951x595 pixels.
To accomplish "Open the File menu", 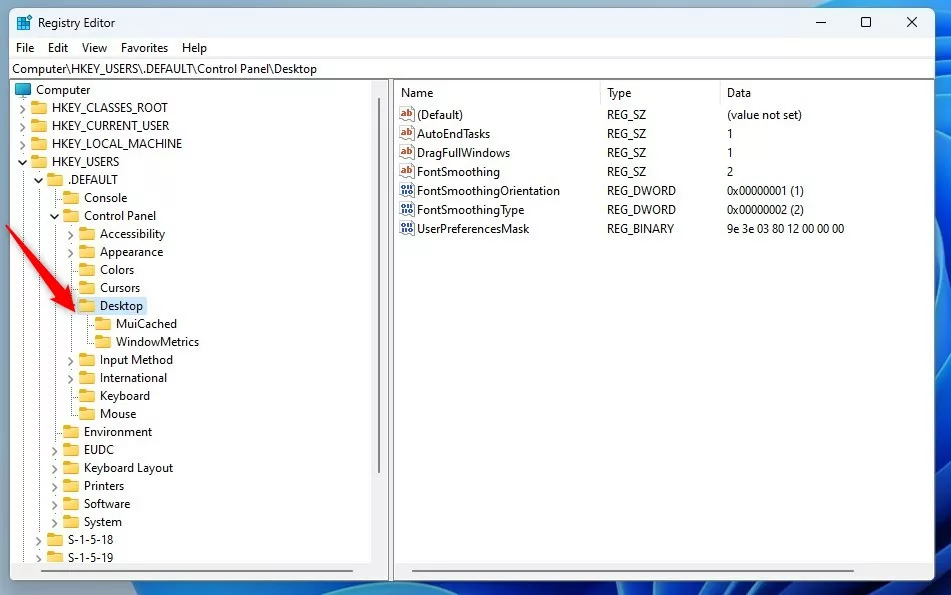I will tap(25, 48).
